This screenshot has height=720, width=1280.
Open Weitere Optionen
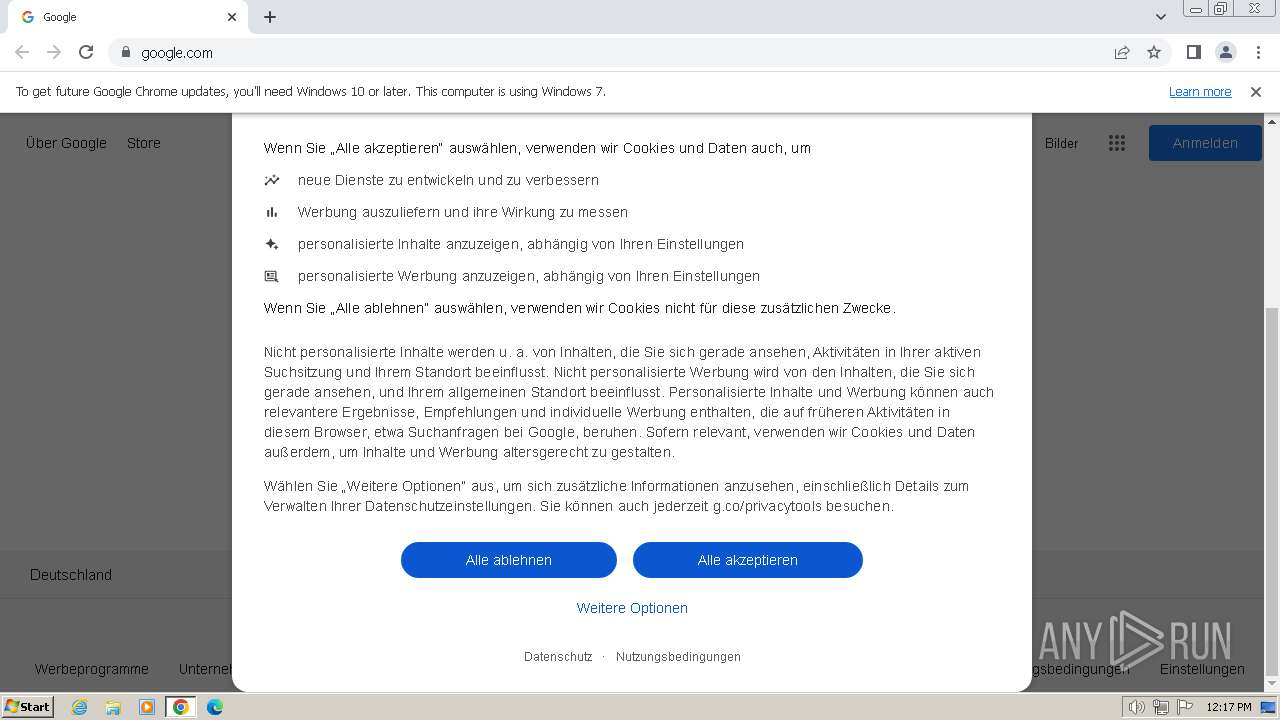pyautogui.click(x=632, y=608)
